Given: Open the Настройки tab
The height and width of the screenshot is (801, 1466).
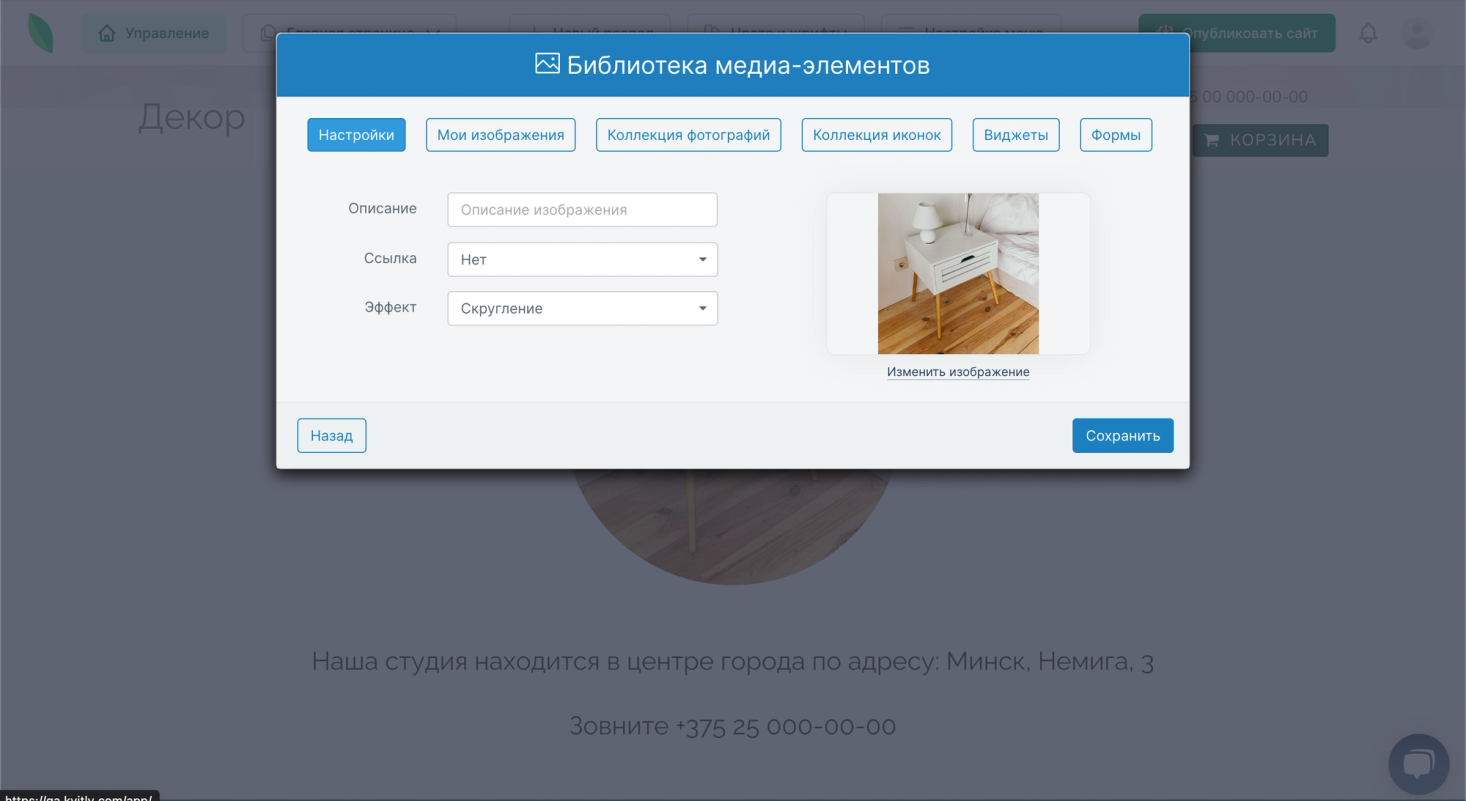Looking at the screenshot, I should coord(356,135).
